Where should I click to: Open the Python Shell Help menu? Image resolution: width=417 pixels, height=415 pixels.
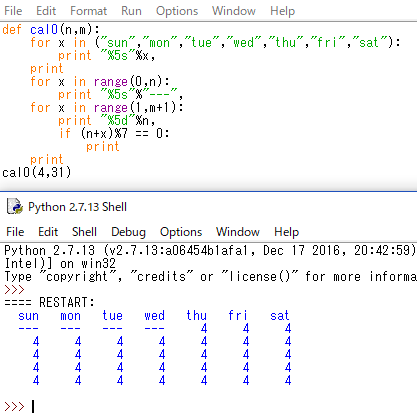pos(286,232)
